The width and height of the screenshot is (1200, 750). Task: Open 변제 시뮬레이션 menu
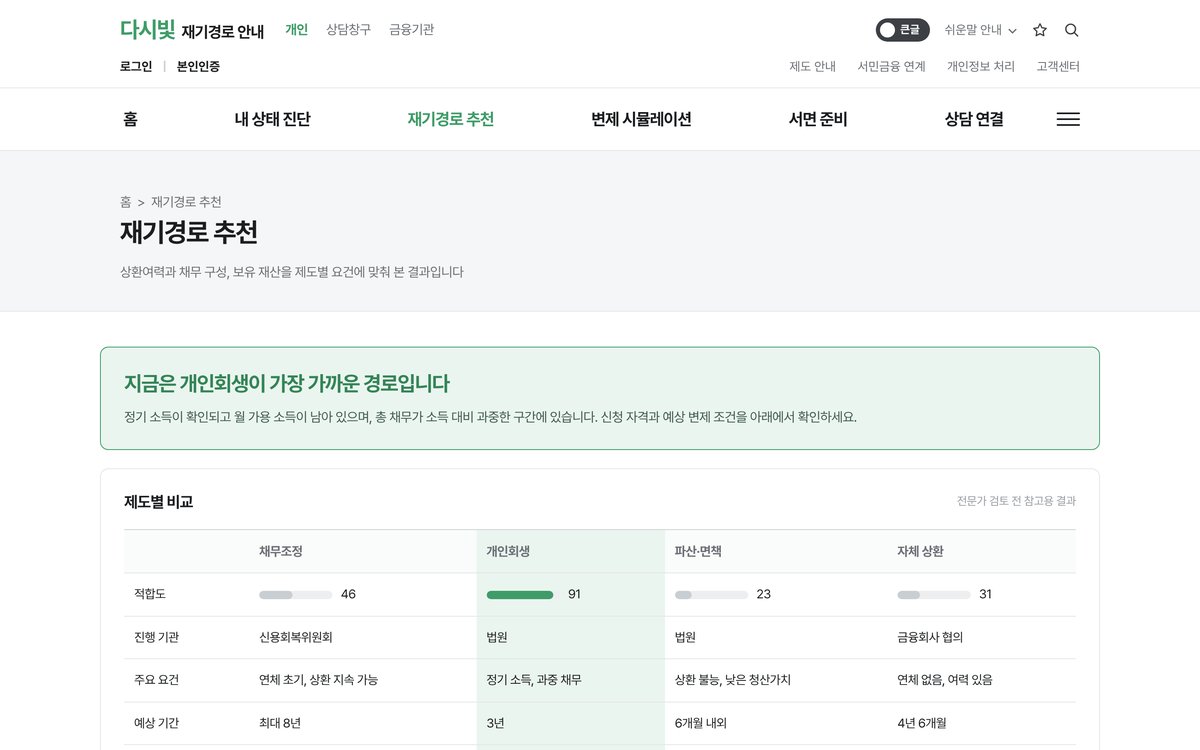641,119
